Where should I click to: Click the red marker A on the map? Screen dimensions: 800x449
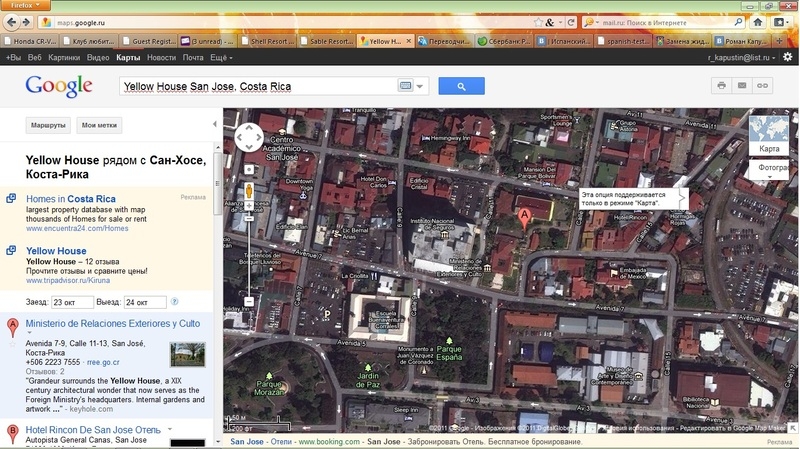(x=524, y=218)
